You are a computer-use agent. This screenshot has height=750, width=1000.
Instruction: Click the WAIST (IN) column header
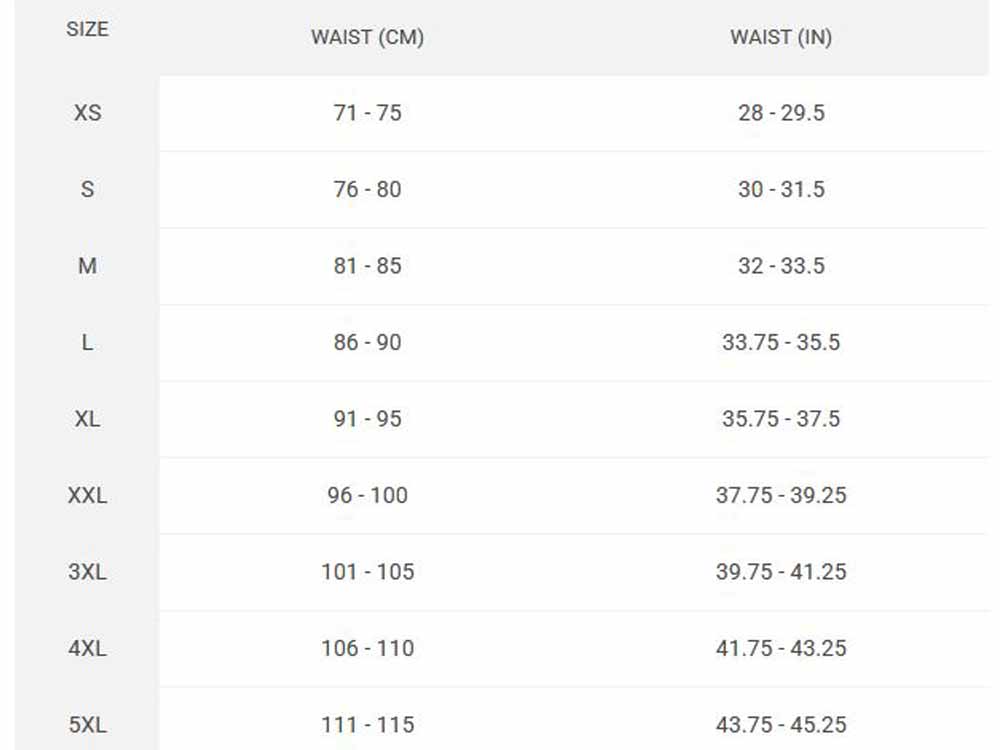tap(781, 38)
